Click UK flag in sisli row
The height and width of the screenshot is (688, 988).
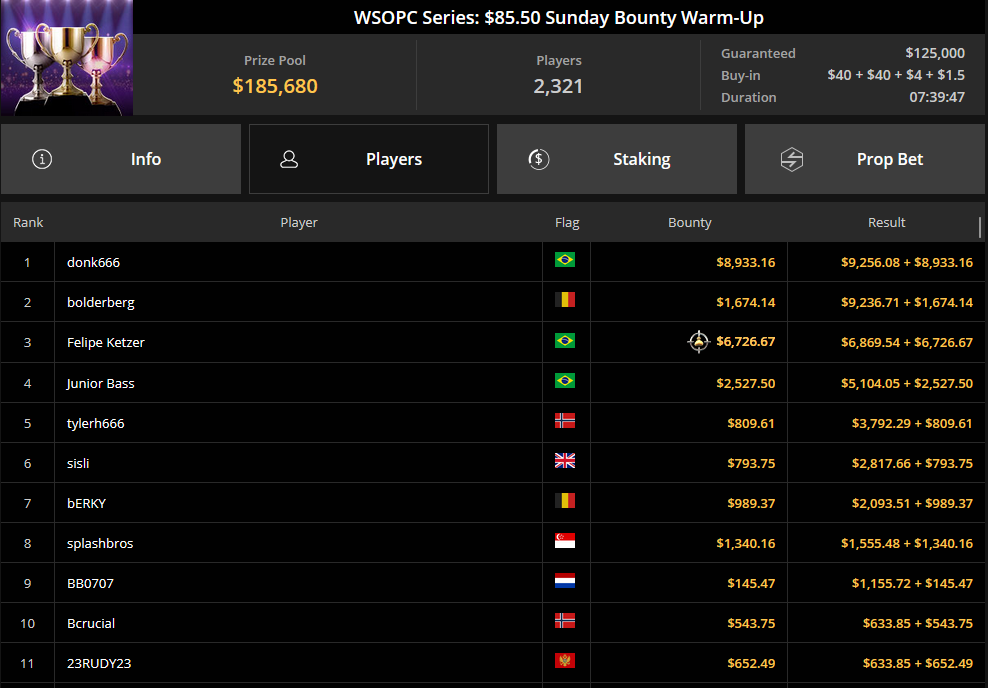click(565, 461)
